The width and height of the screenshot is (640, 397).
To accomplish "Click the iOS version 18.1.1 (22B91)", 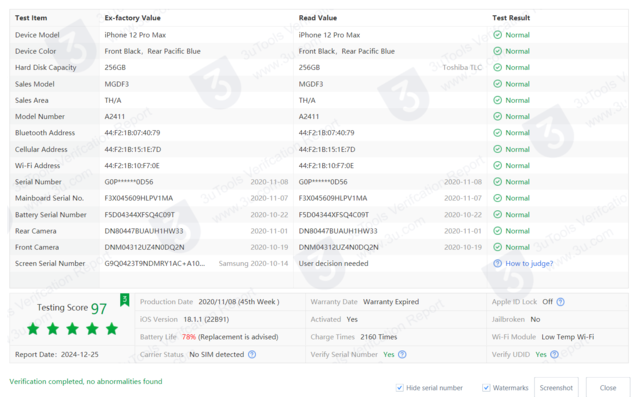I will tap(206, 319).
